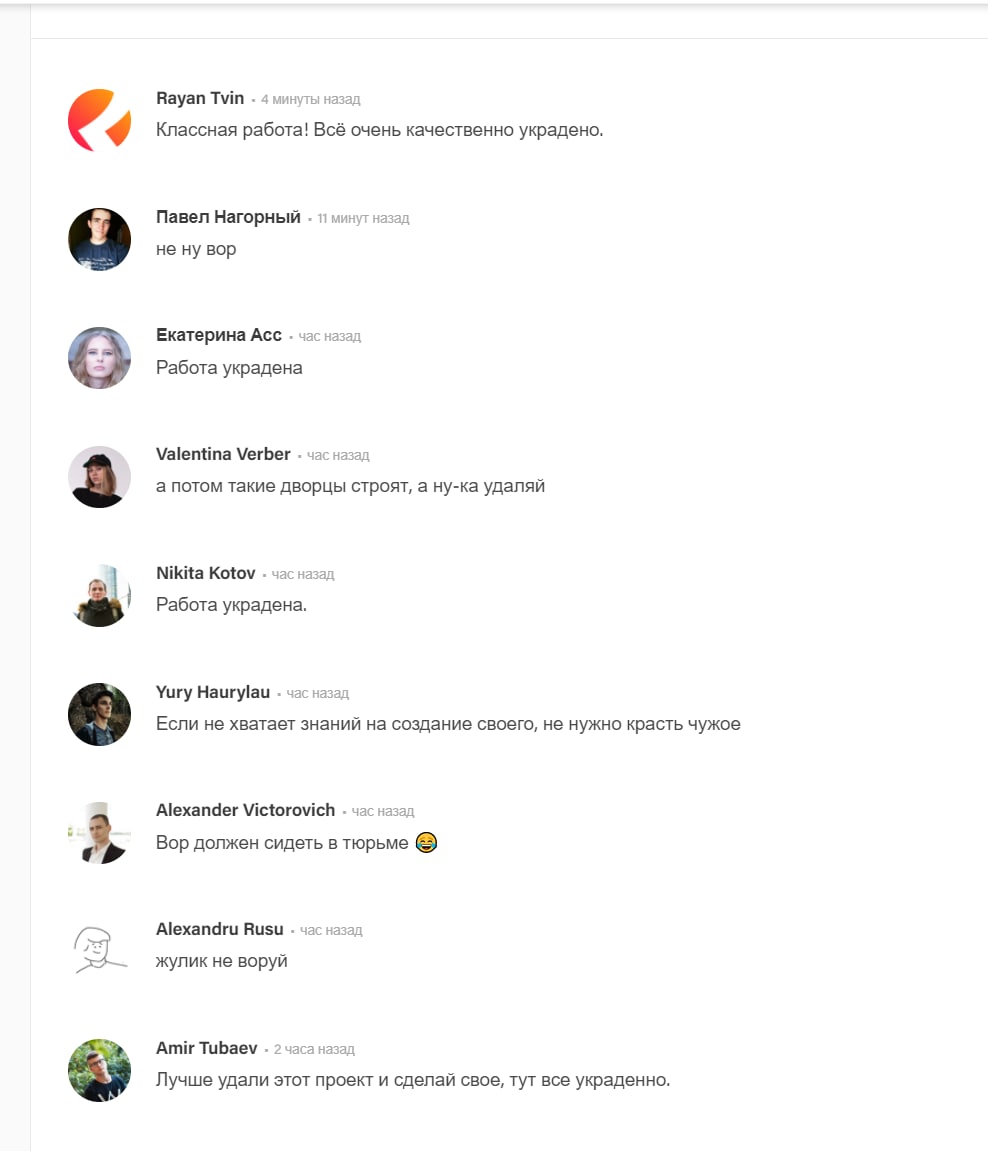Select Valentina Verber's avatar image
This screenshot has width=988, height=1151.
[99, 476]
